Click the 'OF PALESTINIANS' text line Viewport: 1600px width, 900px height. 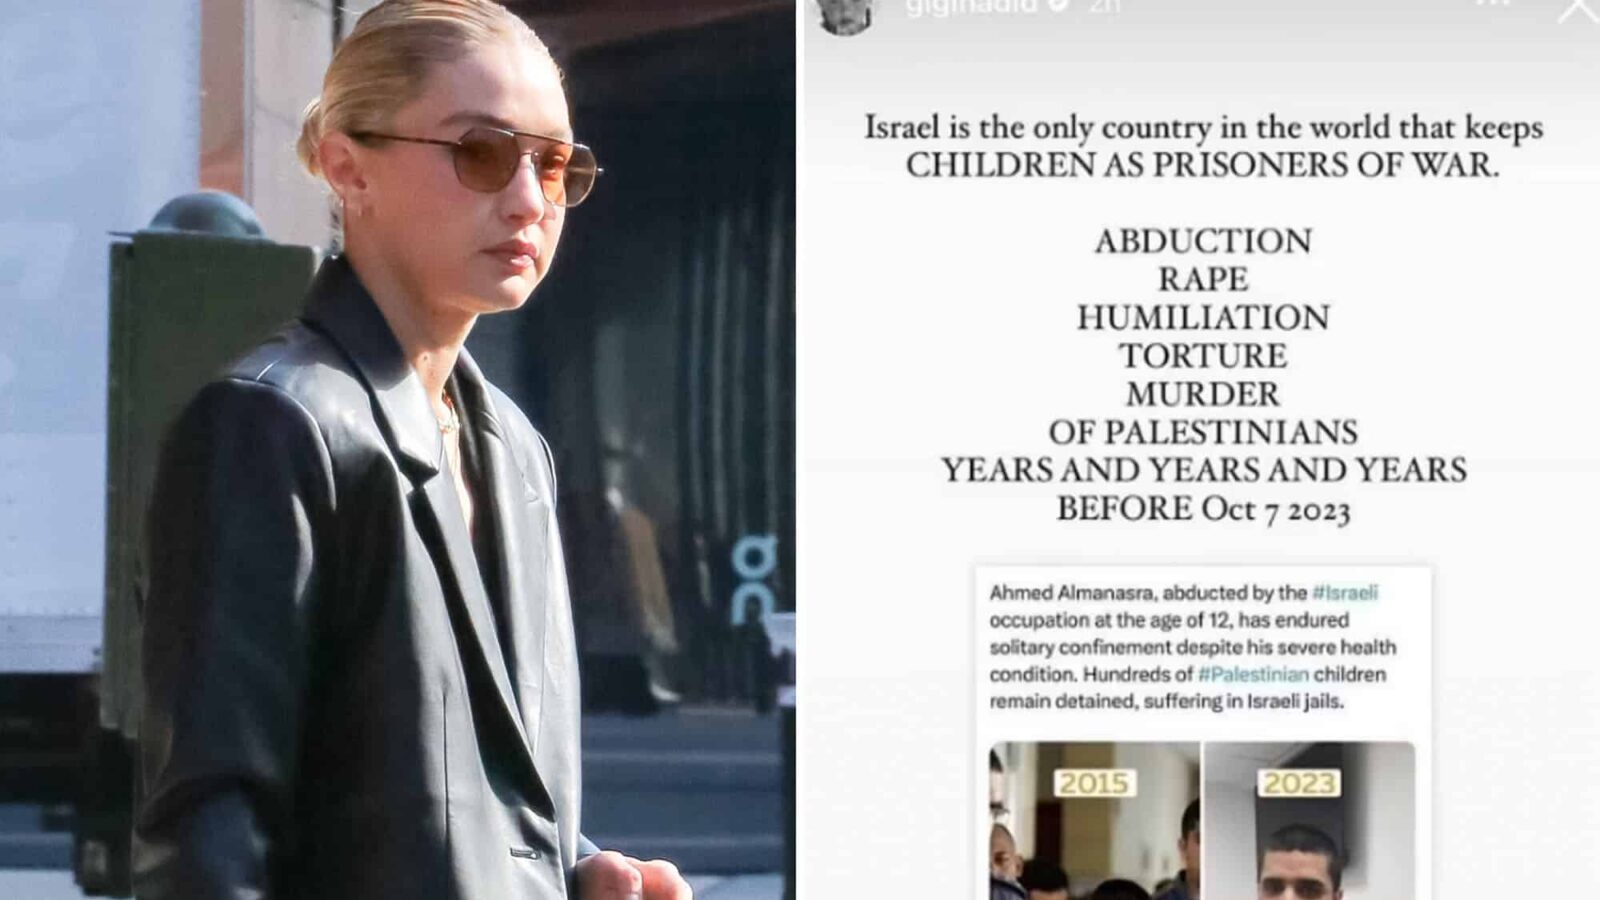click(1203, 432)
